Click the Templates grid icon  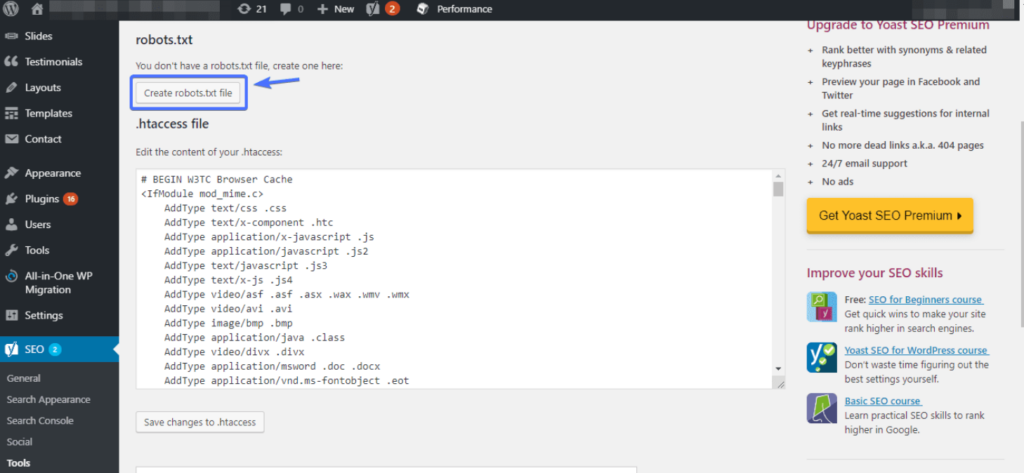(x=11, y=113)
